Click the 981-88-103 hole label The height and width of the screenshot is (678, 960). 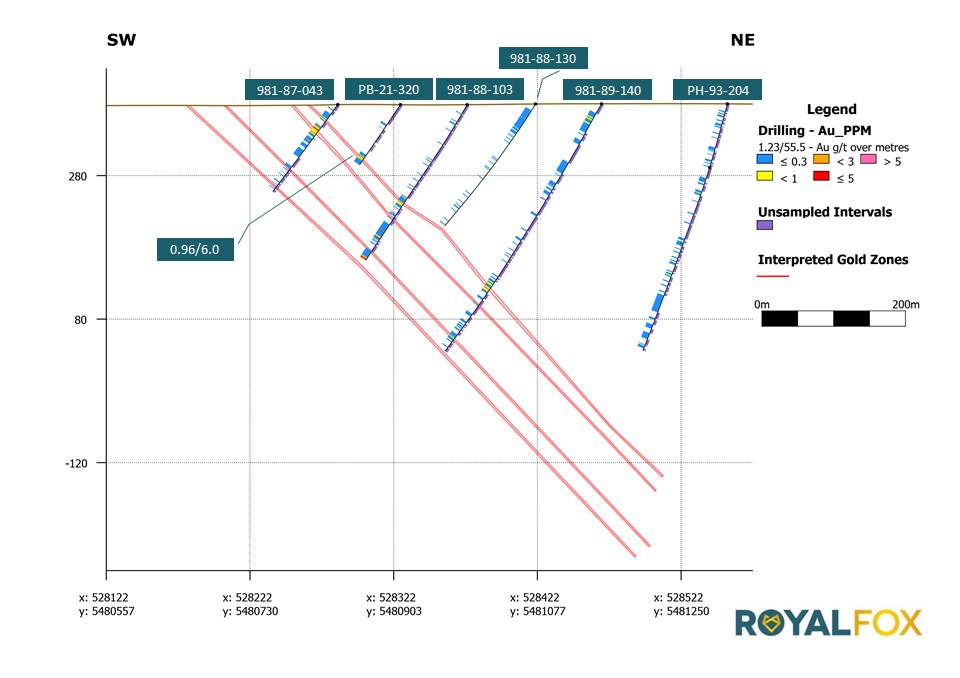pos(479,90)
